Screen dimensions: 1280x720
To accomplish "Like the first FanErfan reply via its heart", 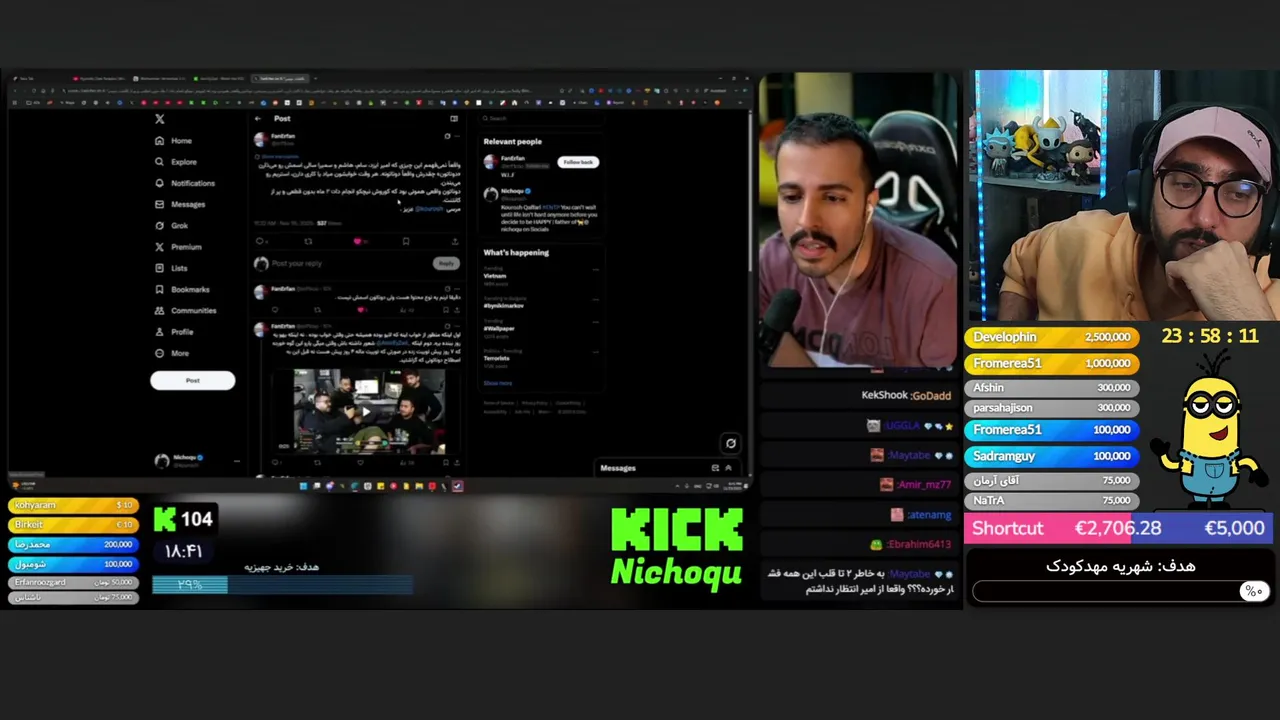I will 363,309.
